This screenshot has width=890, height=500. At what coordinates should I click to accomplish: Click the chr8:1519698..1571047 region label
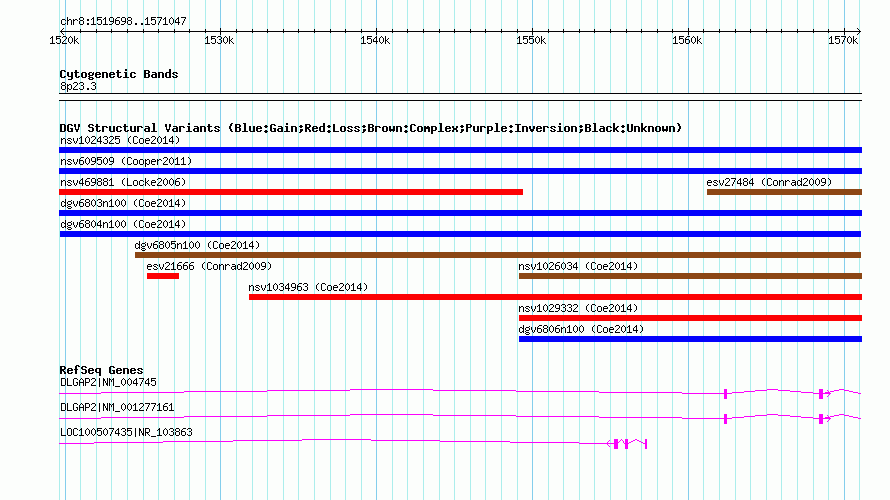coord(123,22)
